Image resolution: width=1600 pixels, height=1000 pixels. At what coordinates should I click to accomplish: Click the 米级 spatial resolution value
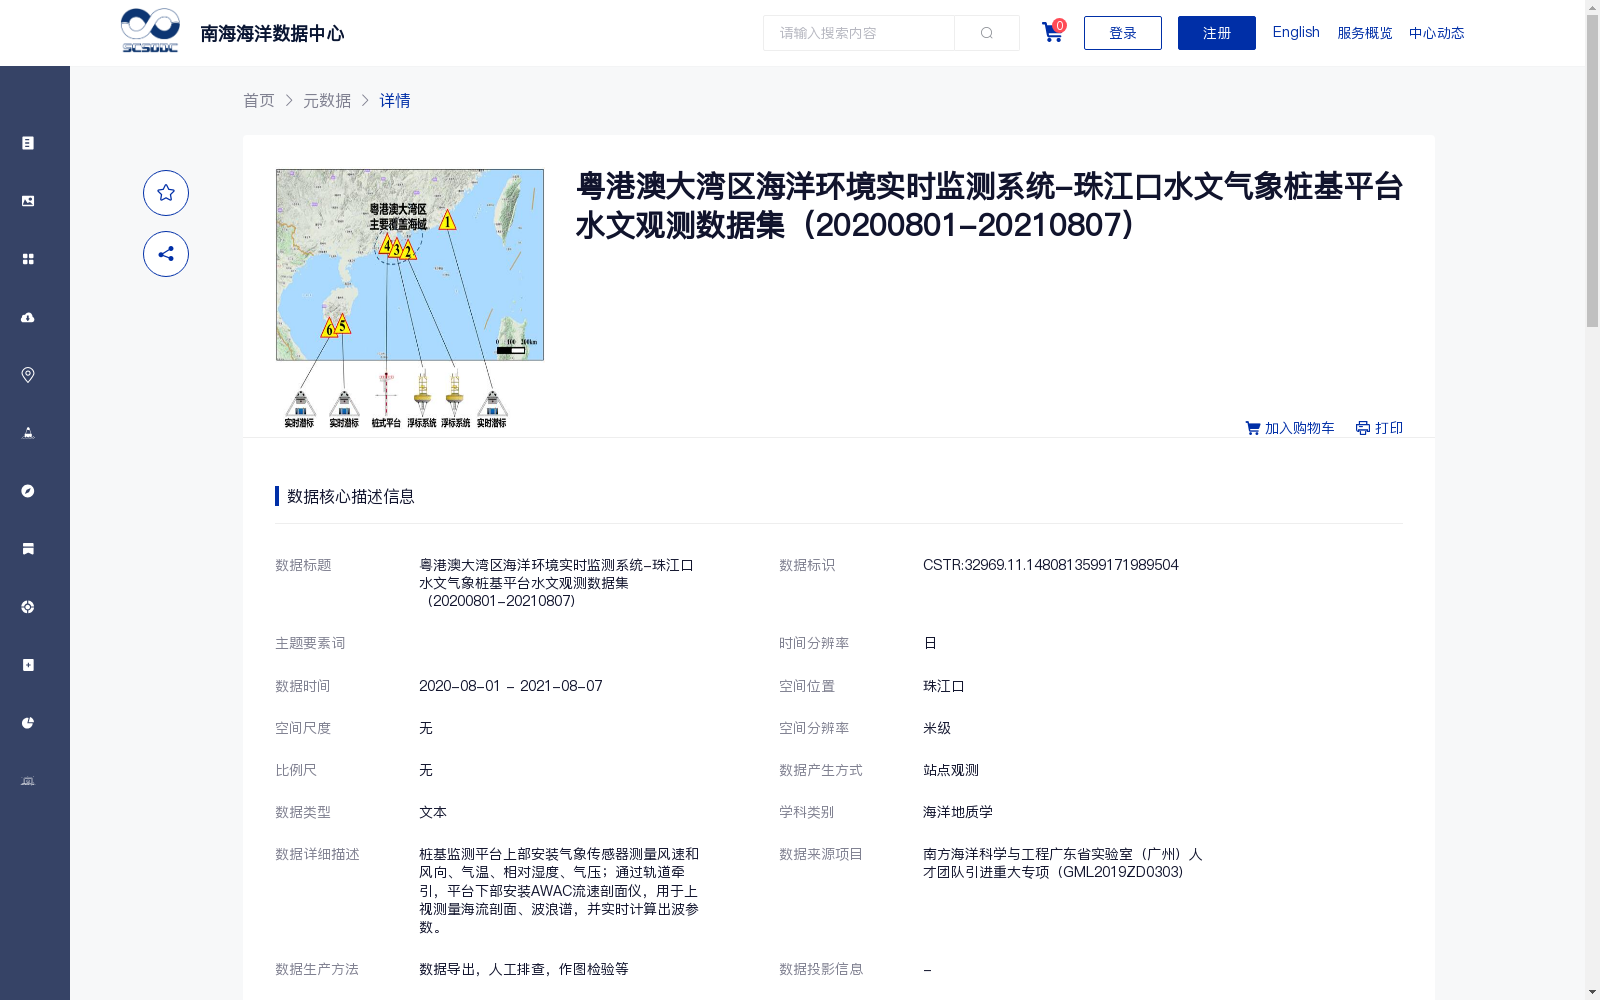tap(937, 728)
